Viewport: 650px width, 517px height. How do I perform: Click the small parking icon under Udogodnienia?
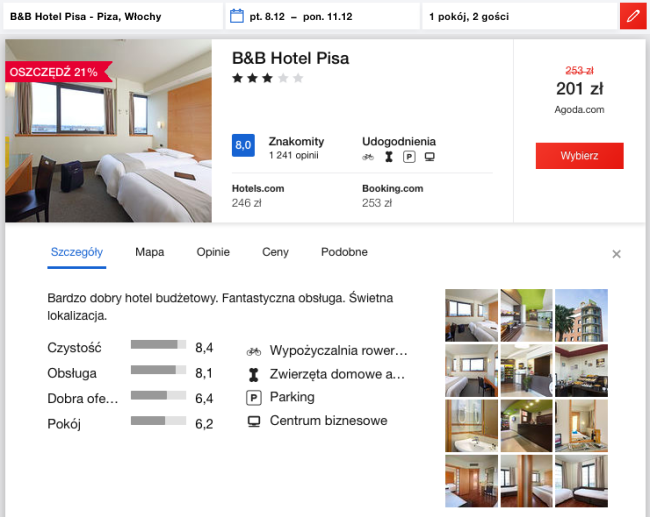(408, 157)
